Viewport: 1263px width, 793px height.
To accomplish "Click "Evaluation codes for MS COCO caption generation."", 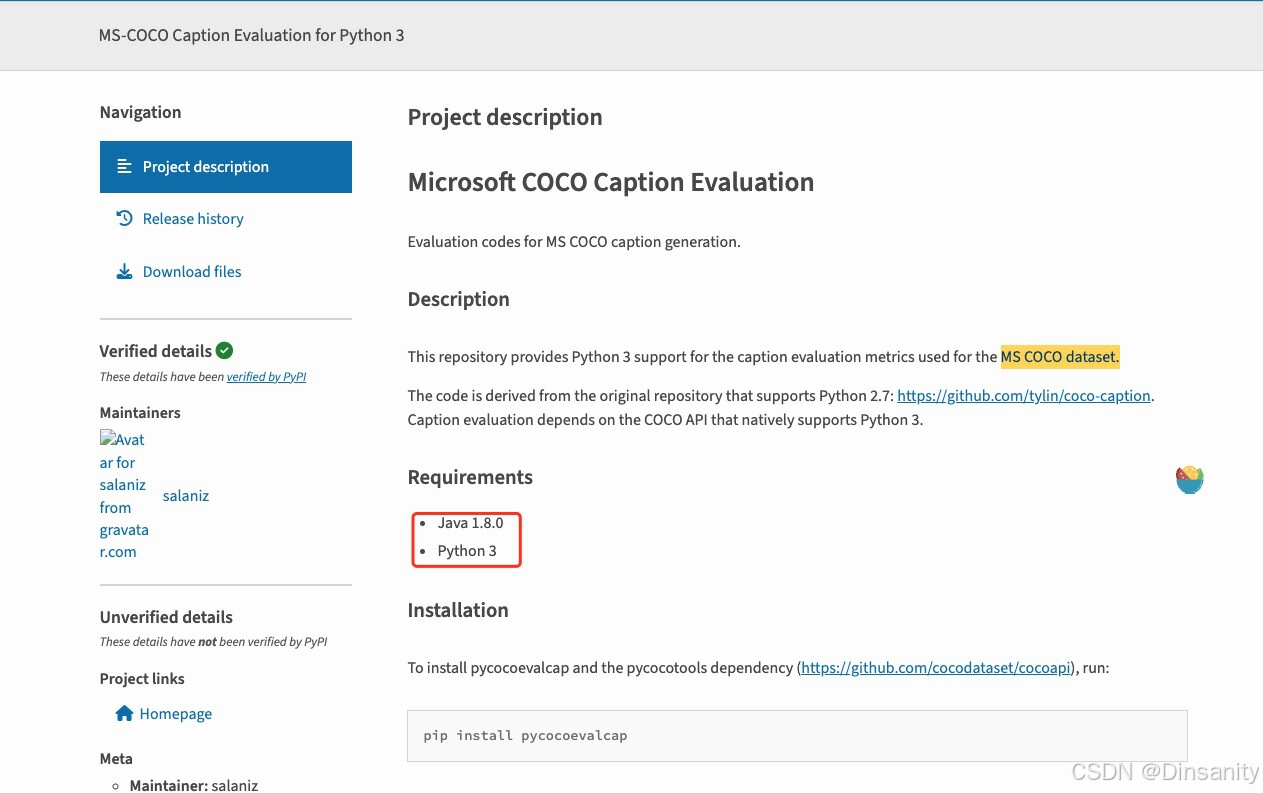I will click(574, 242).
